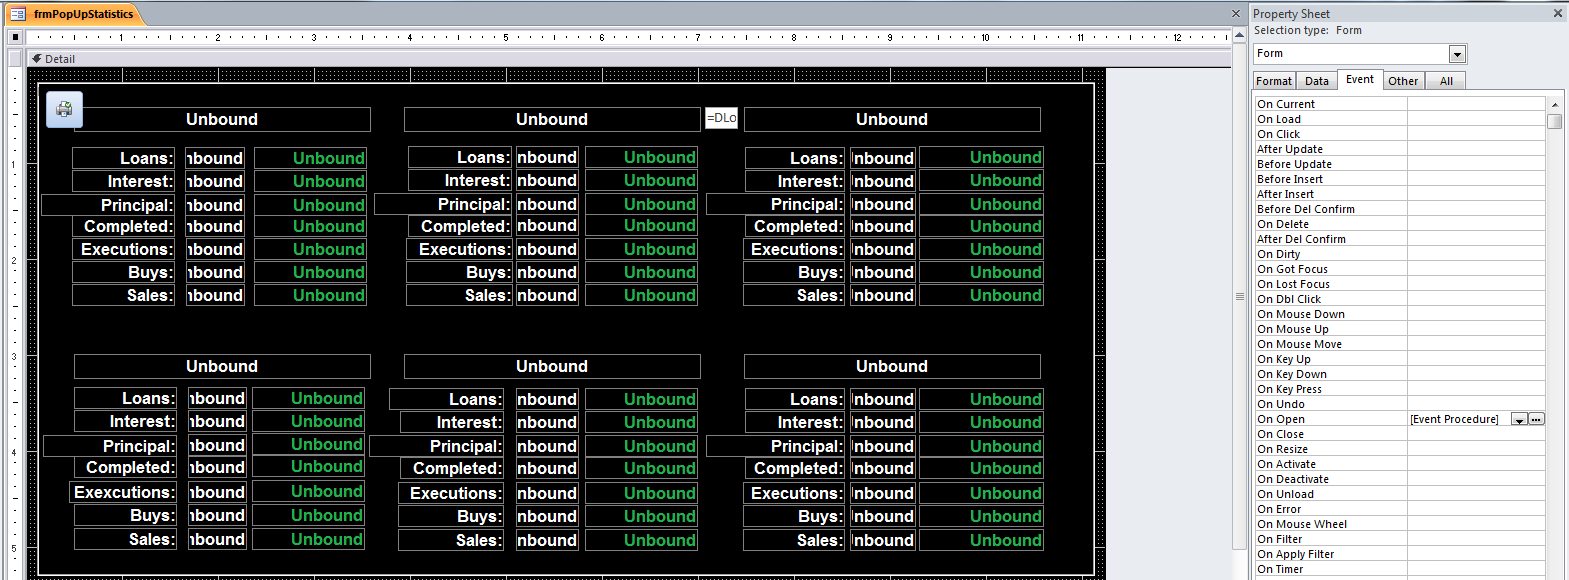The width and height of the screenshot is (1569, 580).
Task: Select the On Dbl Click property
Action: point(1400,299)
